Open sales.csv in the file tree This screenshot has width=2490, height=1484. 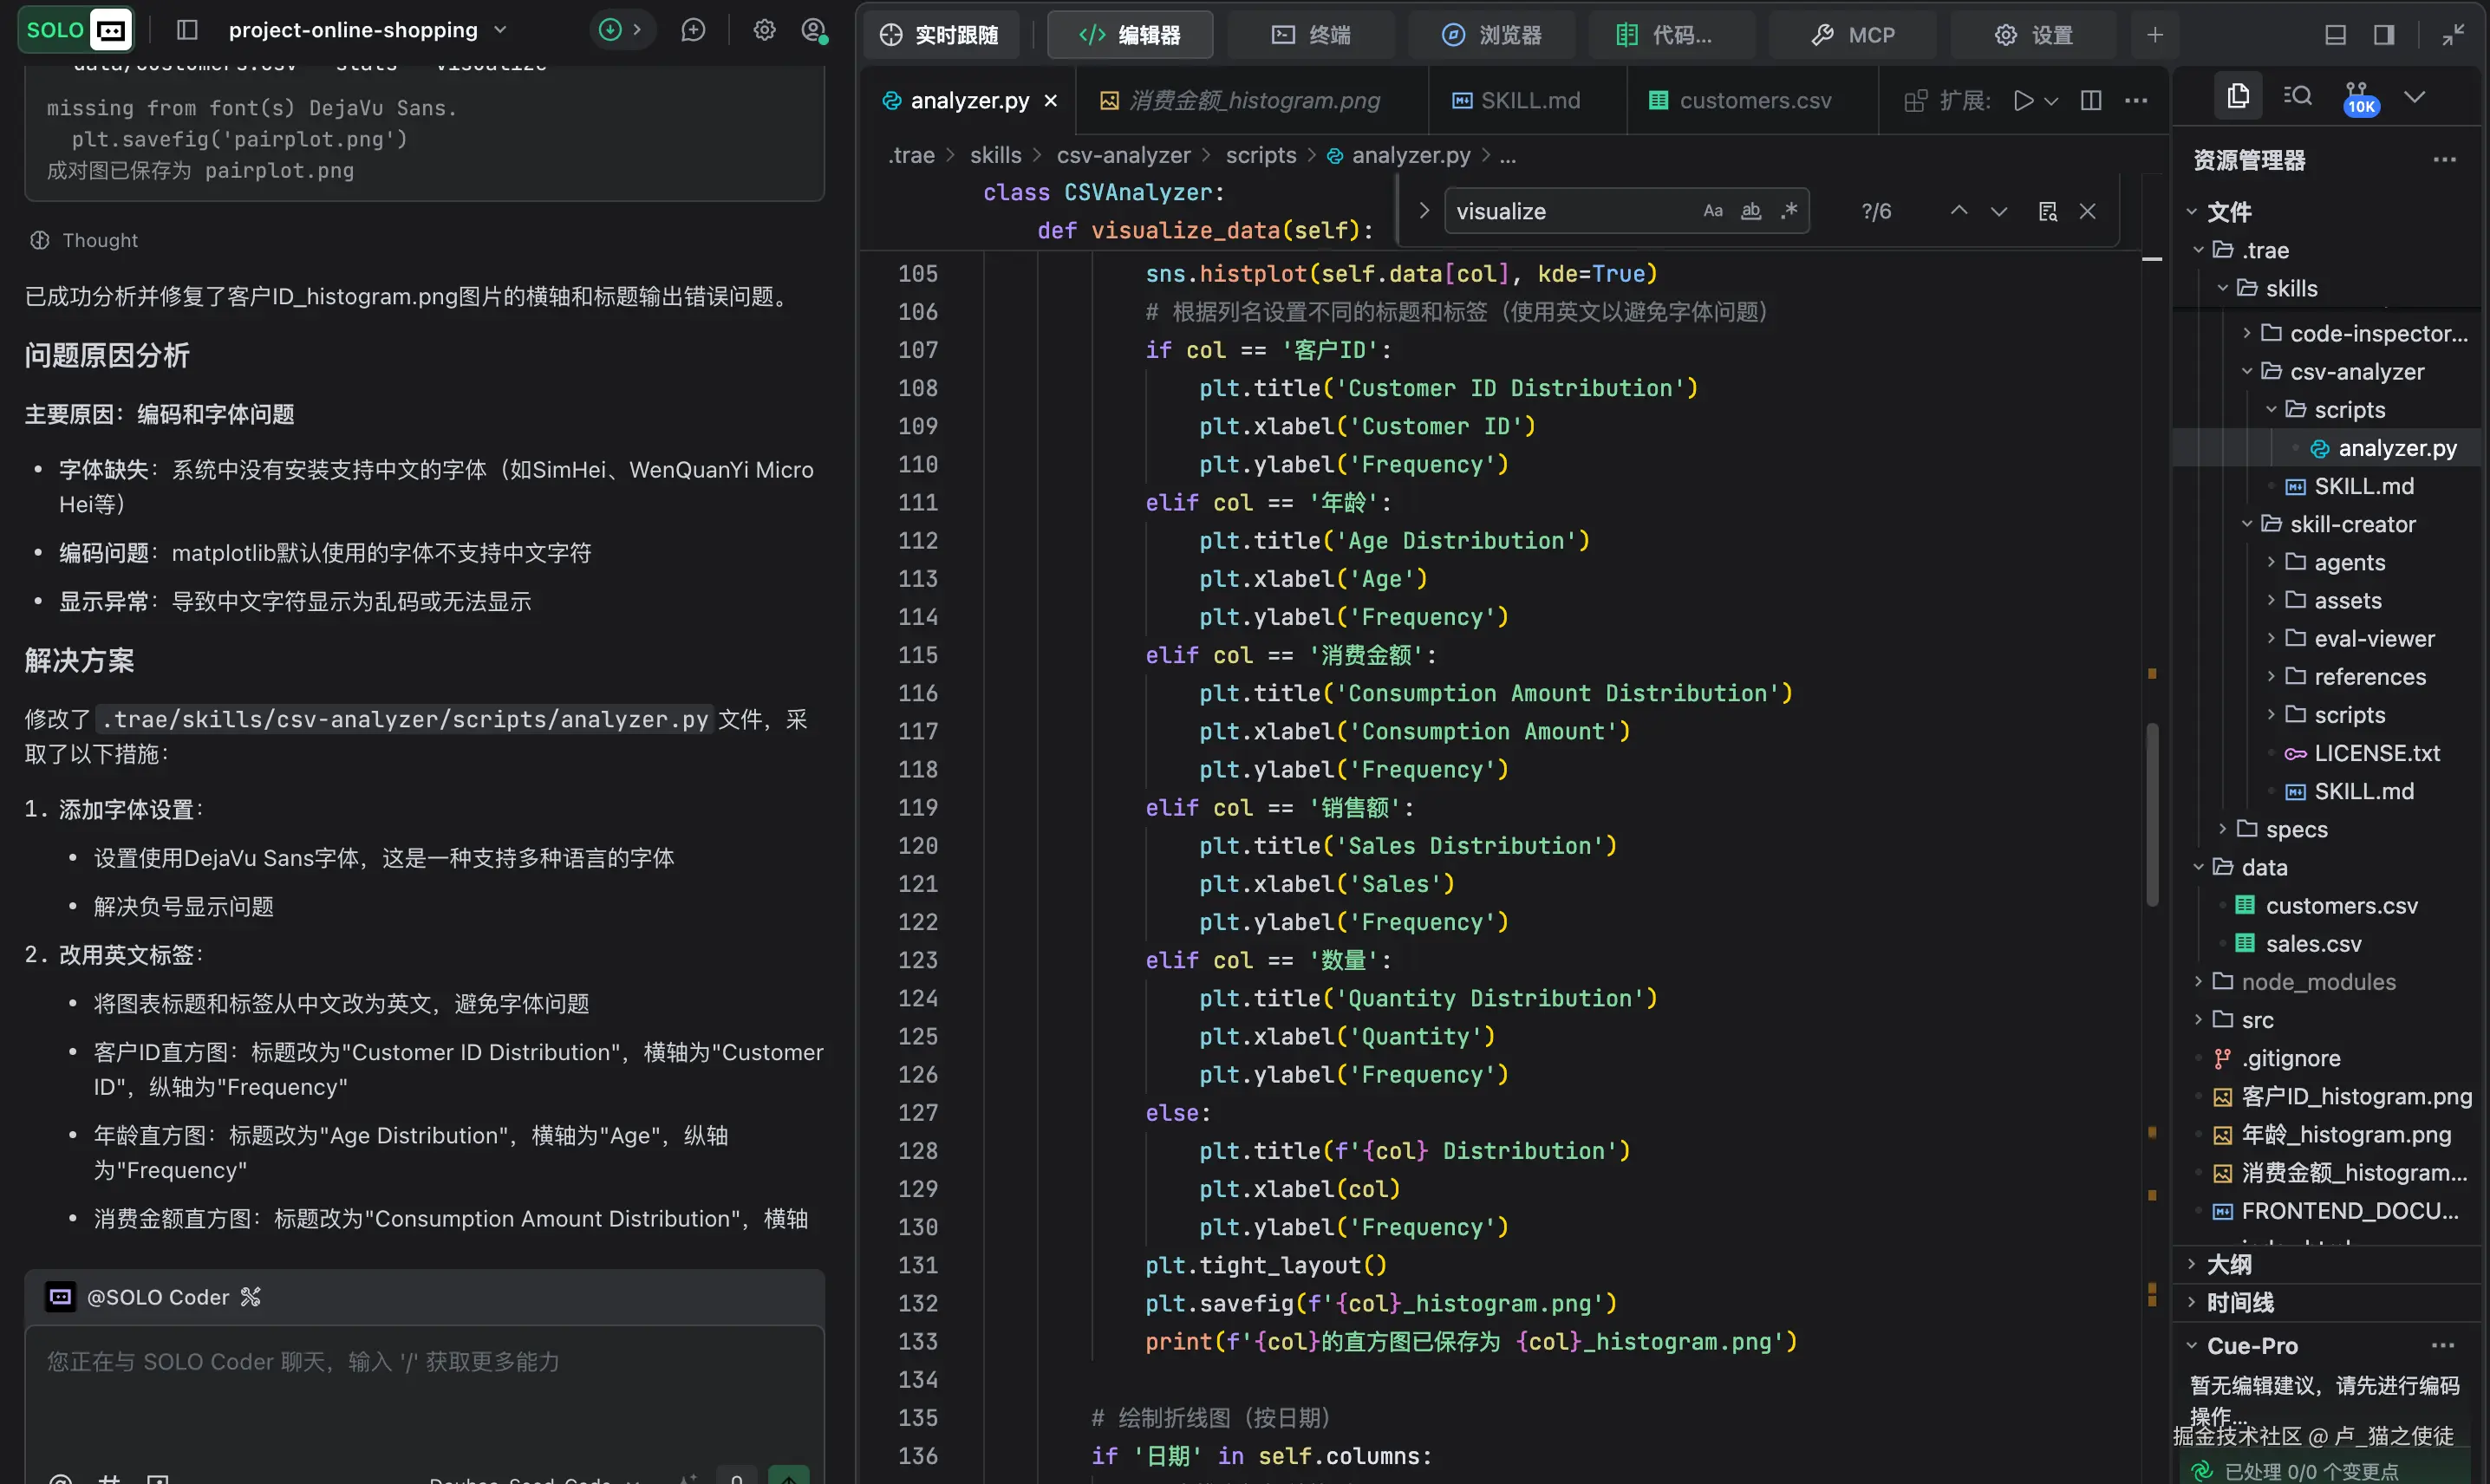tap(2313, 944)
